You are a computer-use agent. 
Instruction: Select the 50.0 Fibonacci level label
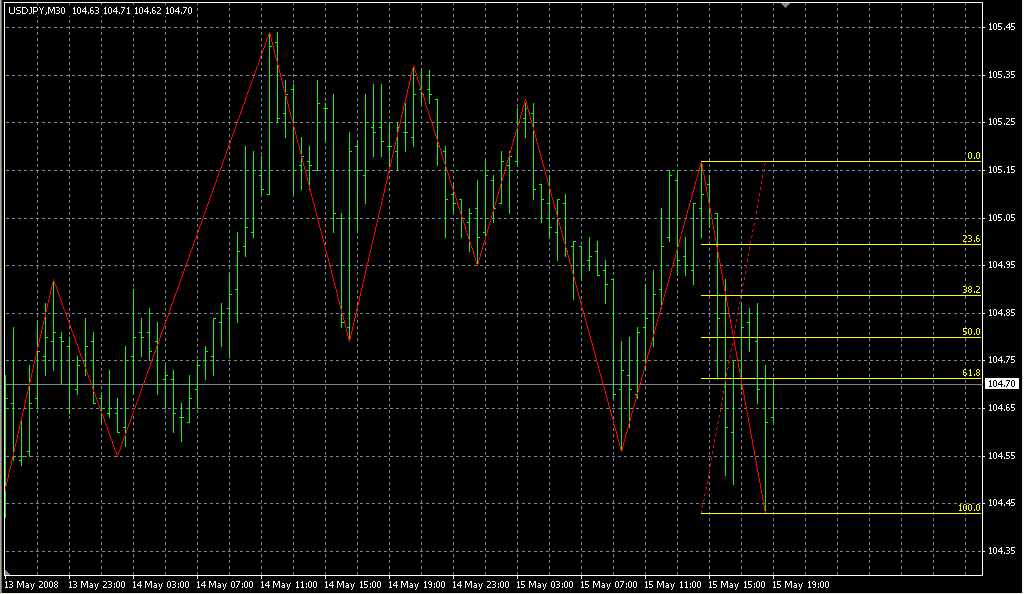(970, 332)
